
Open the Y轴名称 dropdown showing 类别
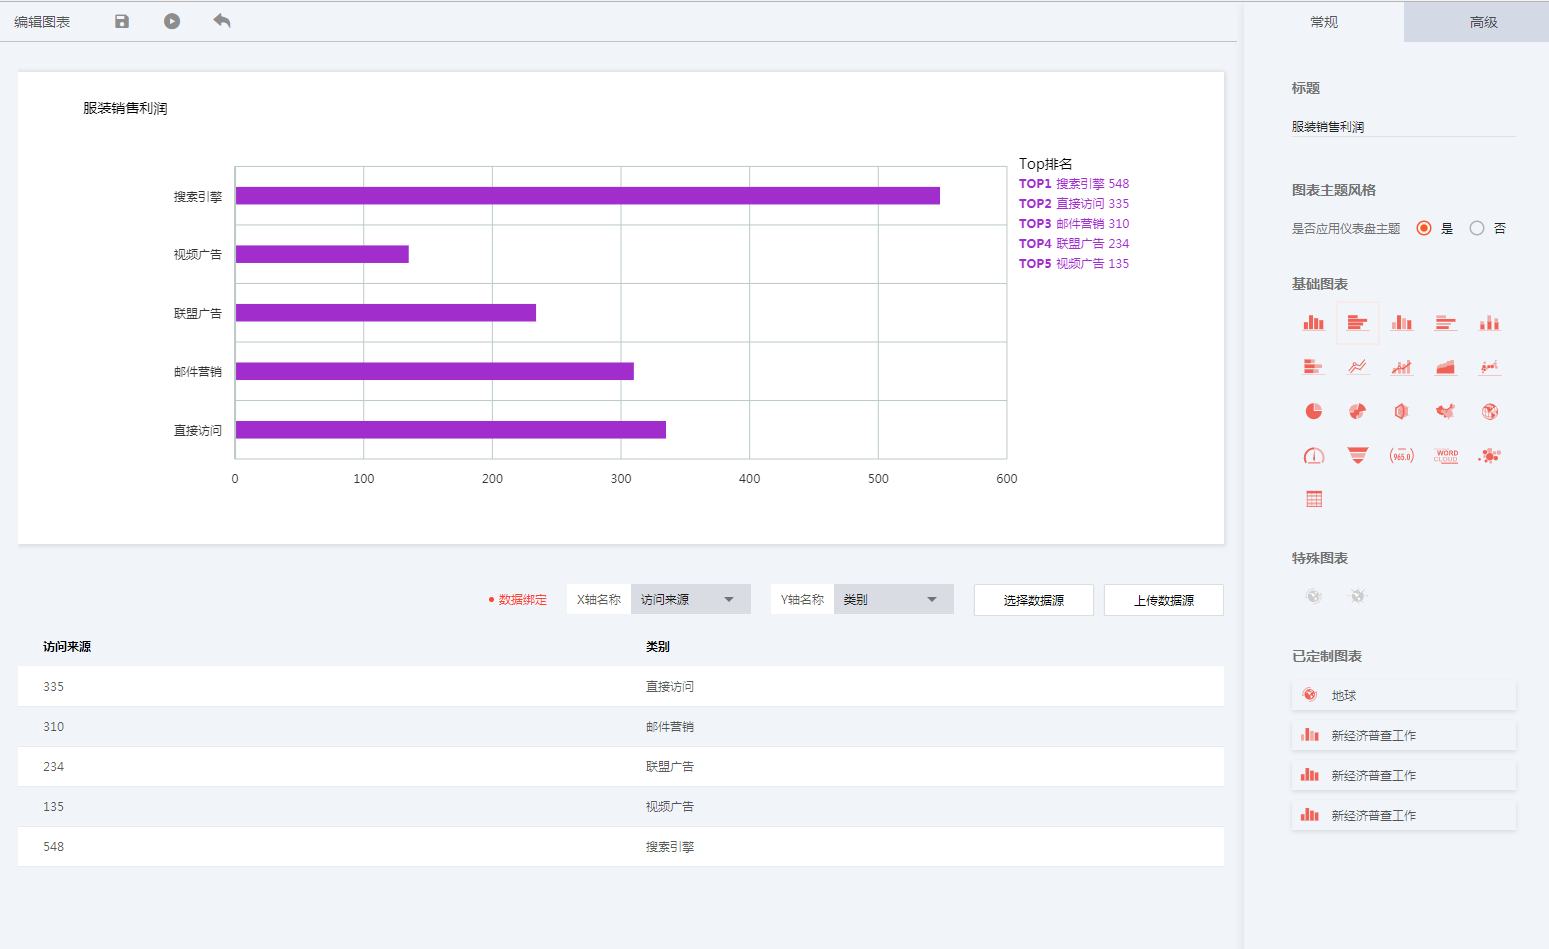point(892,599)
